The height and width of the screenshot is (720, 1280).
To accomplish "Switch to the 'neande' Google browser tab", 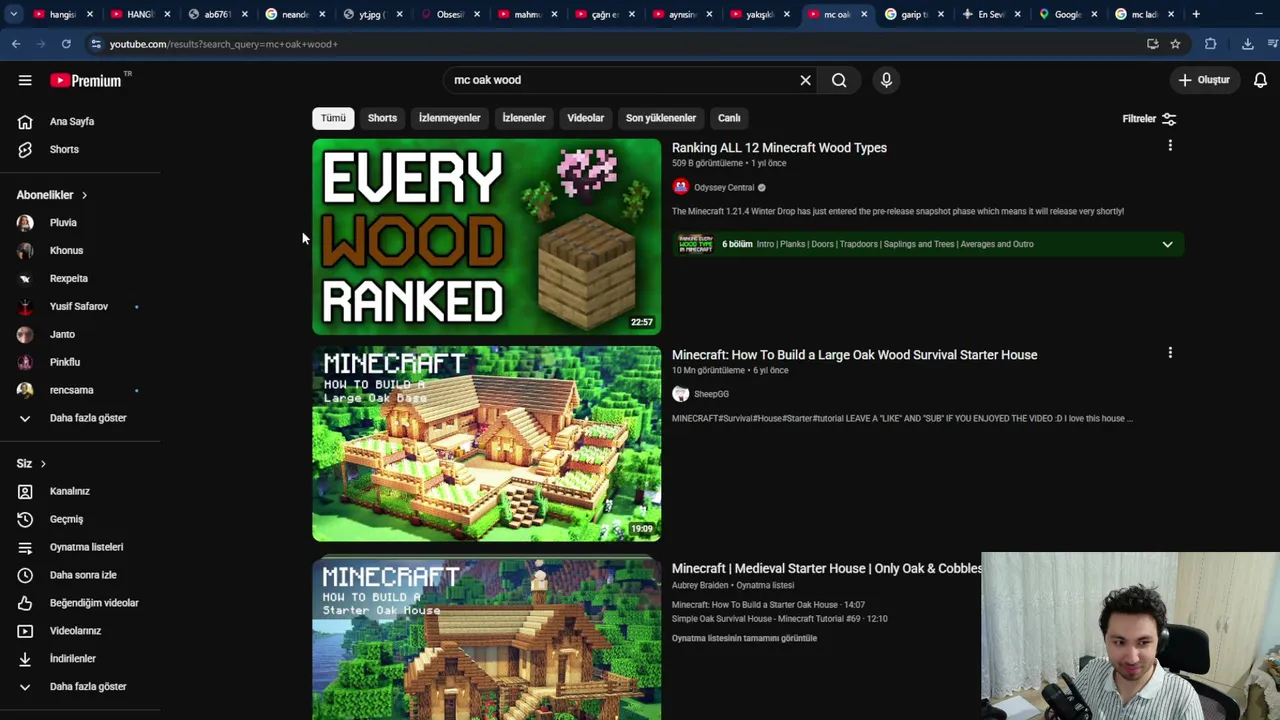I will click(x=293, y=14).
